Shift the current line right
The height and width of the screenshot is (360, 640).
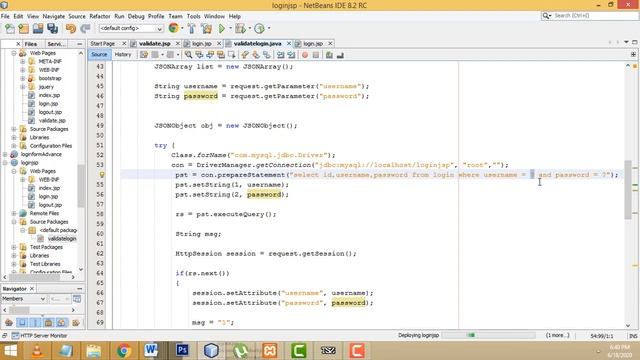[x=291, y=55]
